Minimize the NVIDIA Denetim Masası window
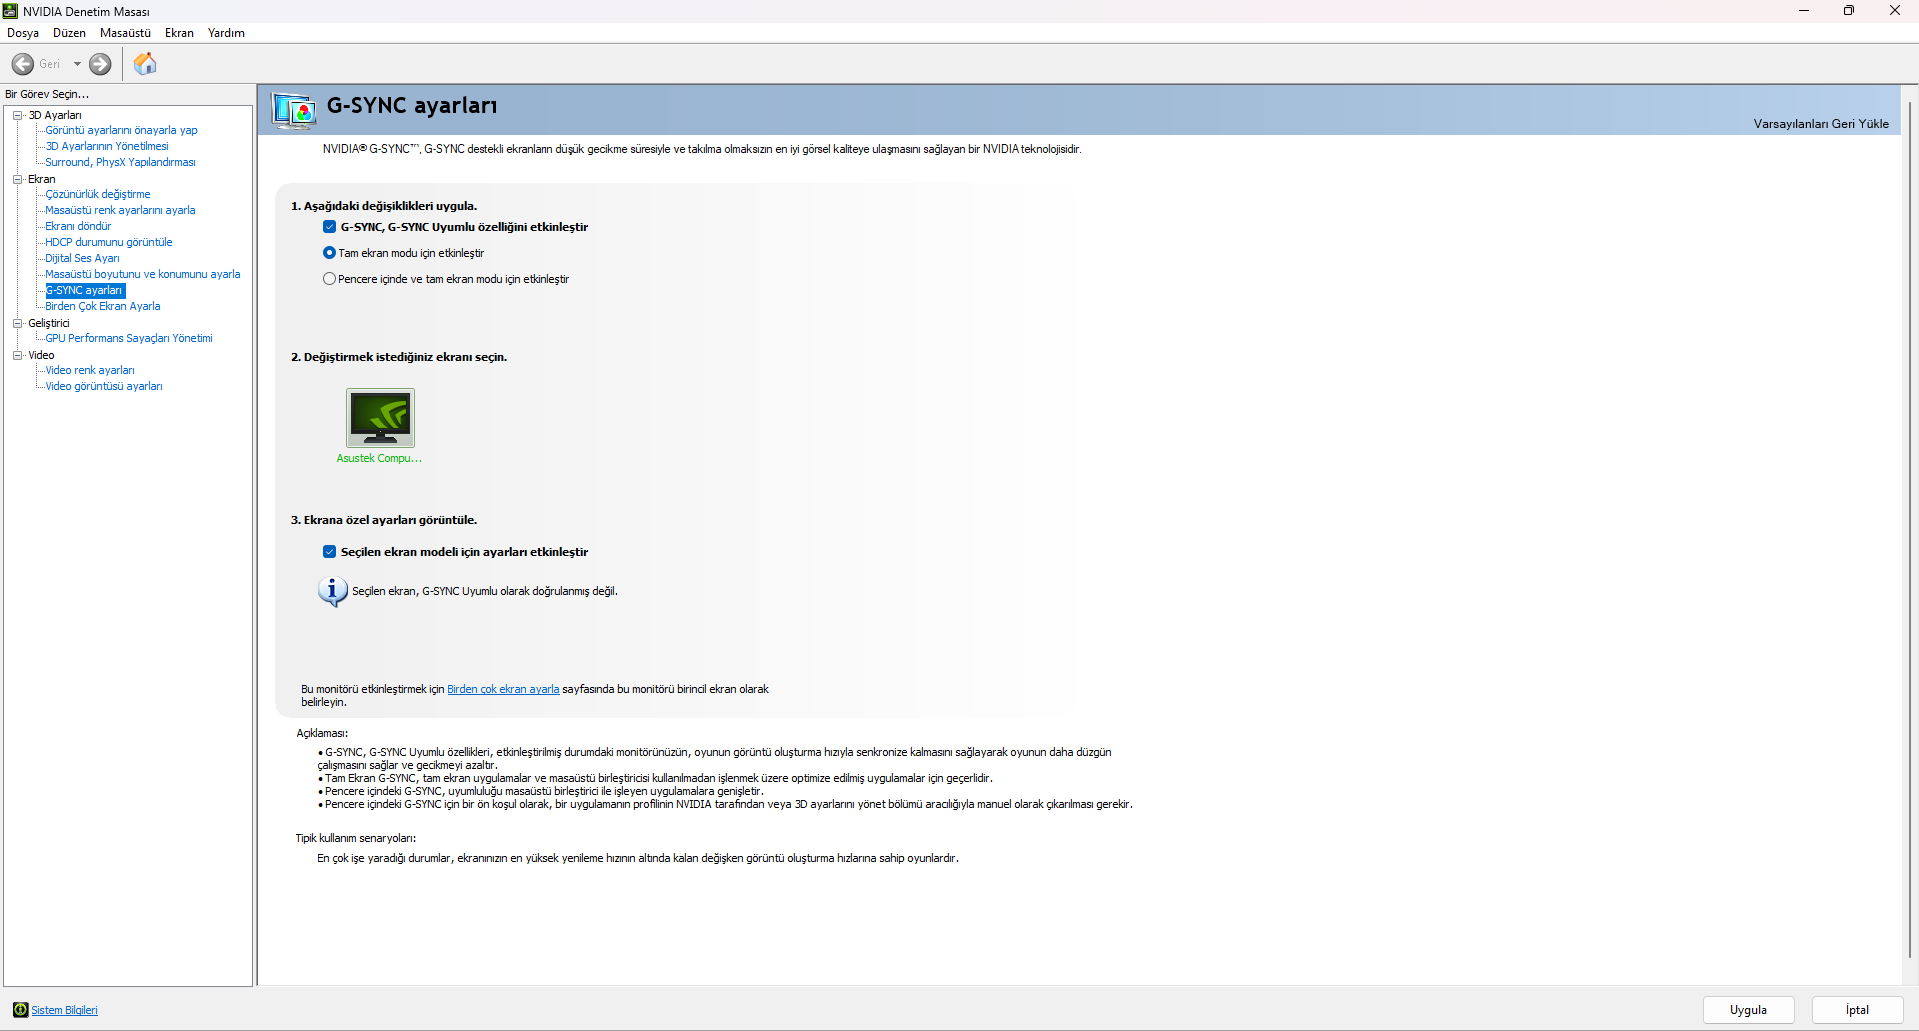Viewport: 1919px width, 1031px height. click(x=1804, y=11)
